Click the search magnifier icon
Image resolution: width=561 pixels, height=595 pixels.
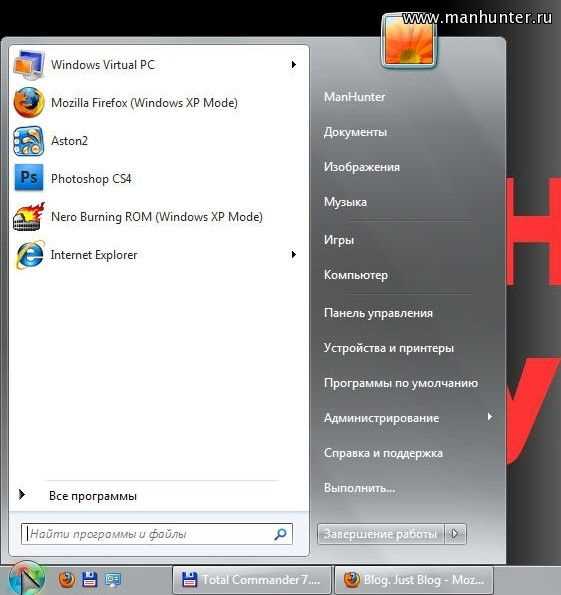[x=280, y=534]
